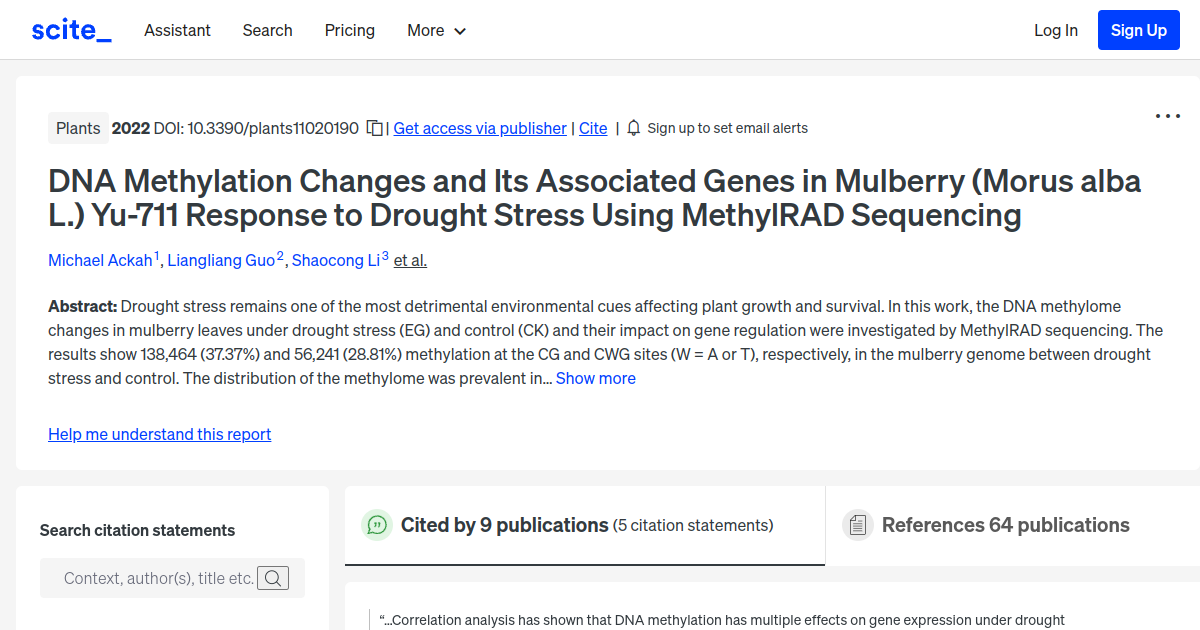Open the Assistant menu item
The width and height of the screenshot is (1200, 630).
point(177,31)
